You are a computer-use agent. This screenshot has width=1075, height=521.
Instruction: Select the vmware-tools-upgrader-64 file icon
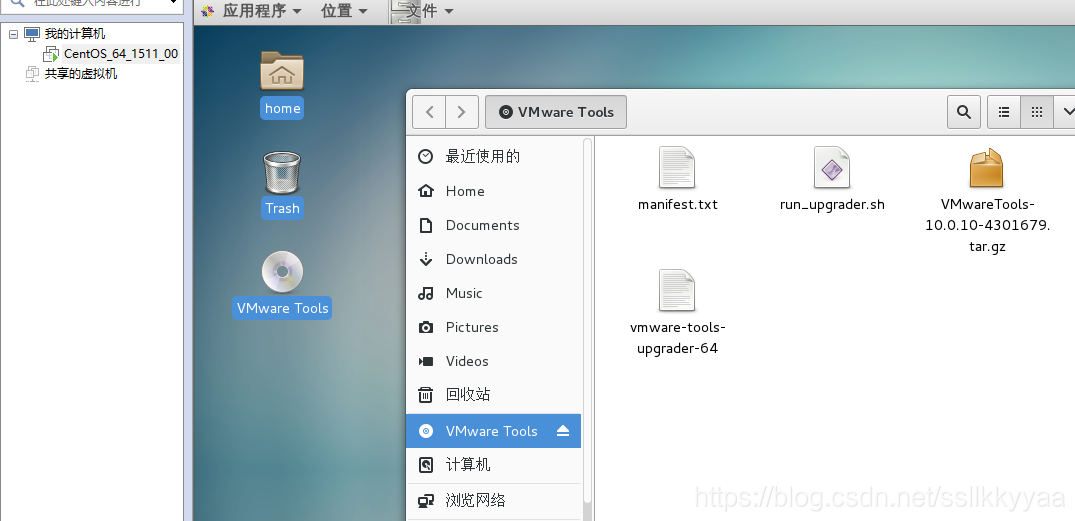(677, 290)
